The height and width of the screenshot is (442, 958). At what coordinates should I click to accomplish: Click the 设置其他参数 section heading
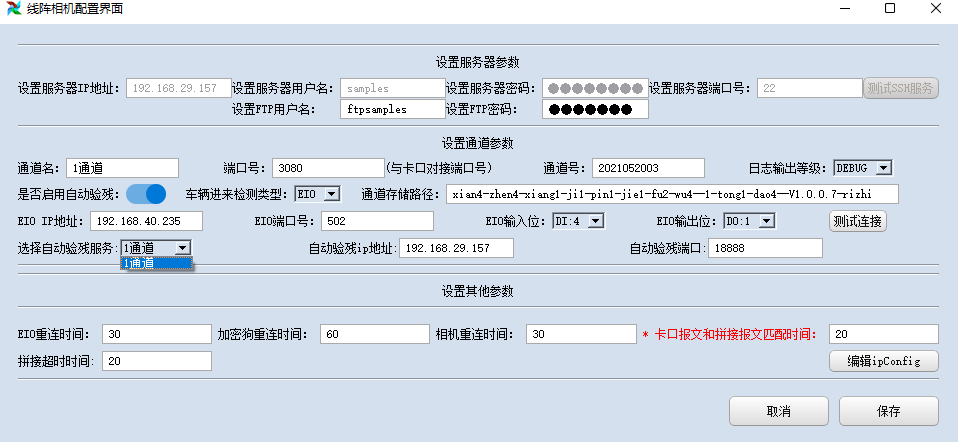coord(478,291)
